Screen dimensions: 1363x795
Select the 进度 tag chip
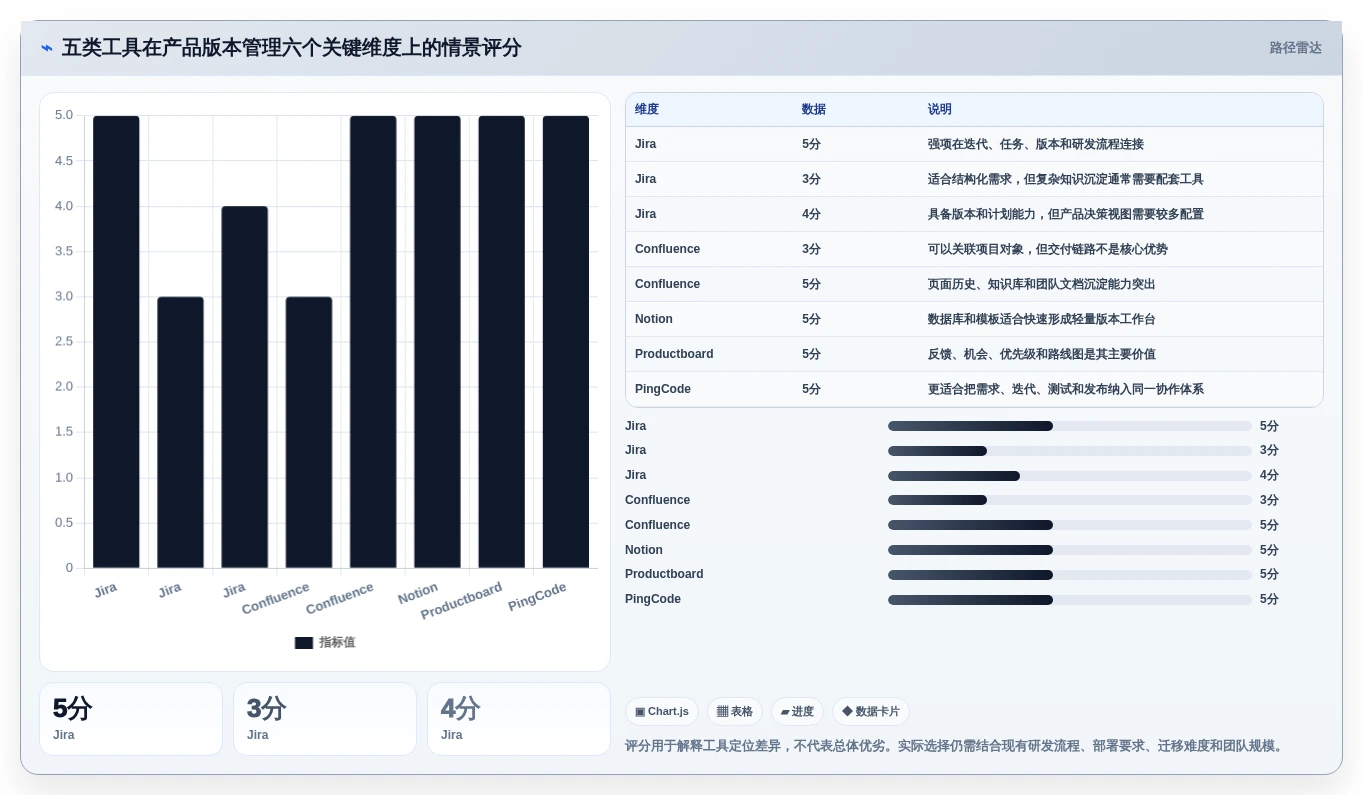pos(797,712)
